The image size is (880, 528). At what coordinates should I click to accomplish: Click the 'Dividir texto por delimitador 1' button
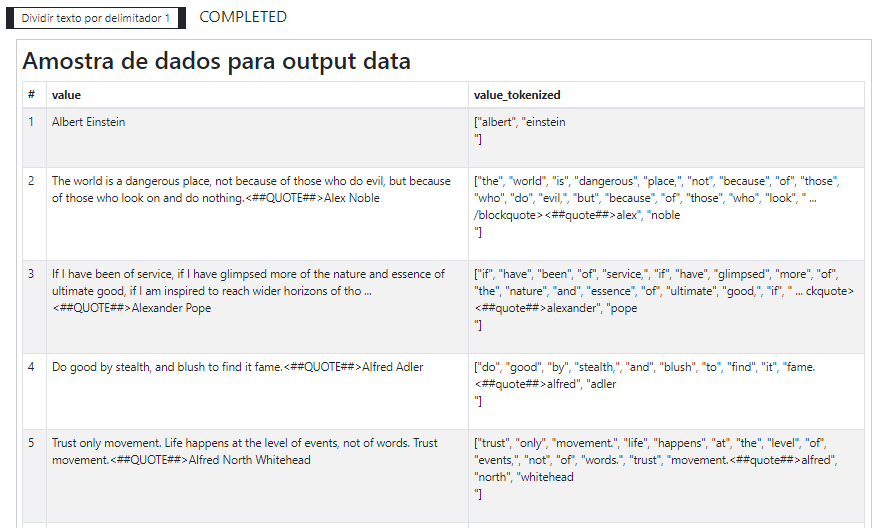[95, 18]
